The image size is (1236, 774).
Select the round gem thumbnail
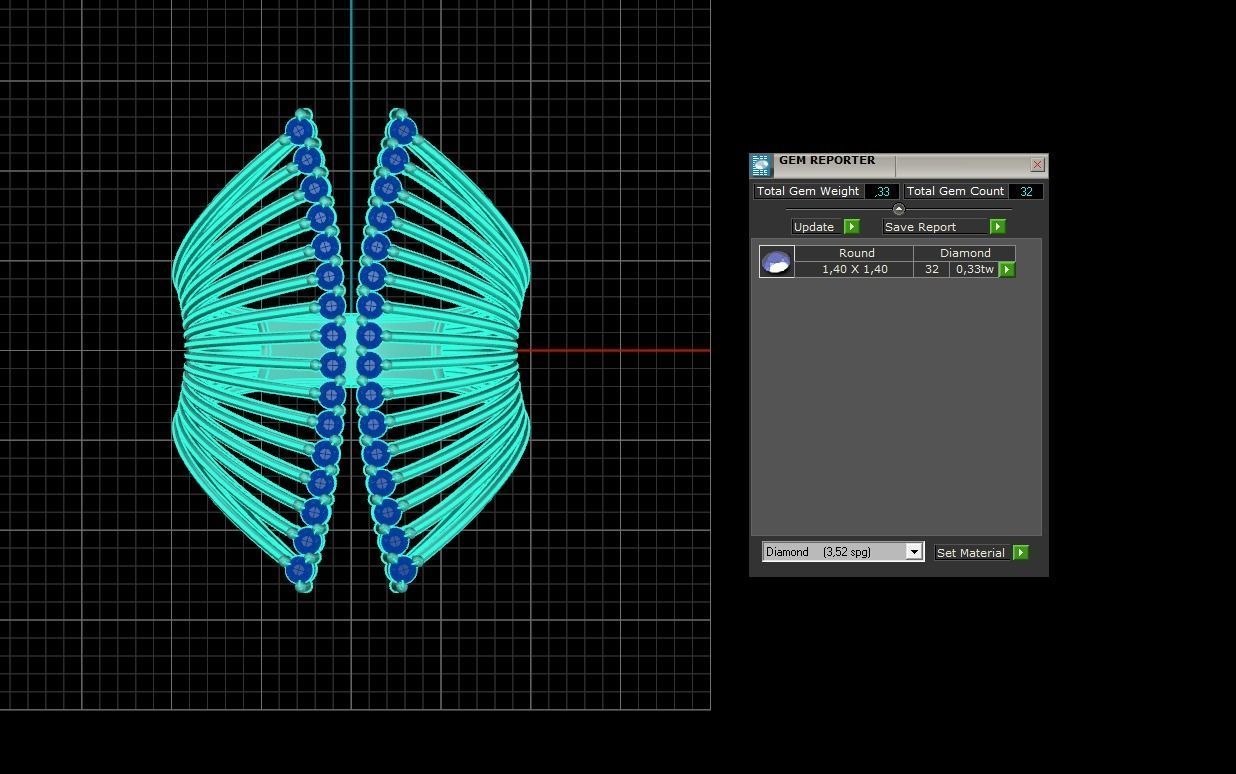click(777, 262)
